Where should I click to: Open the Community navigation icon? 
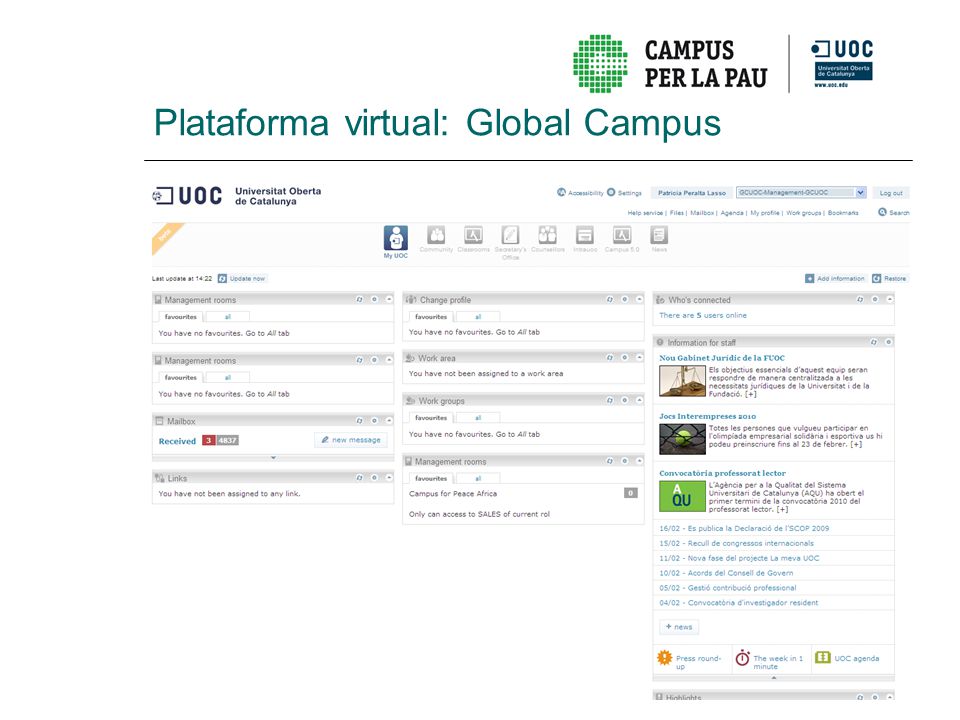(437, 235)
